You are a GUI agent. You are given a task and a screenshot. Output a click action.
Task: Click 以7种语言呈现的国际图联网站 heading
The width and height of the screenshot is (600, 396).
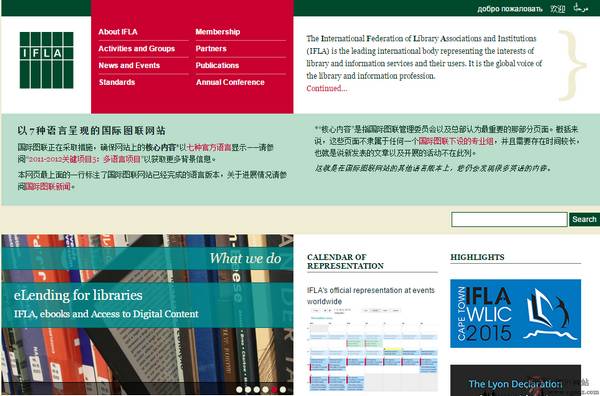91,131
